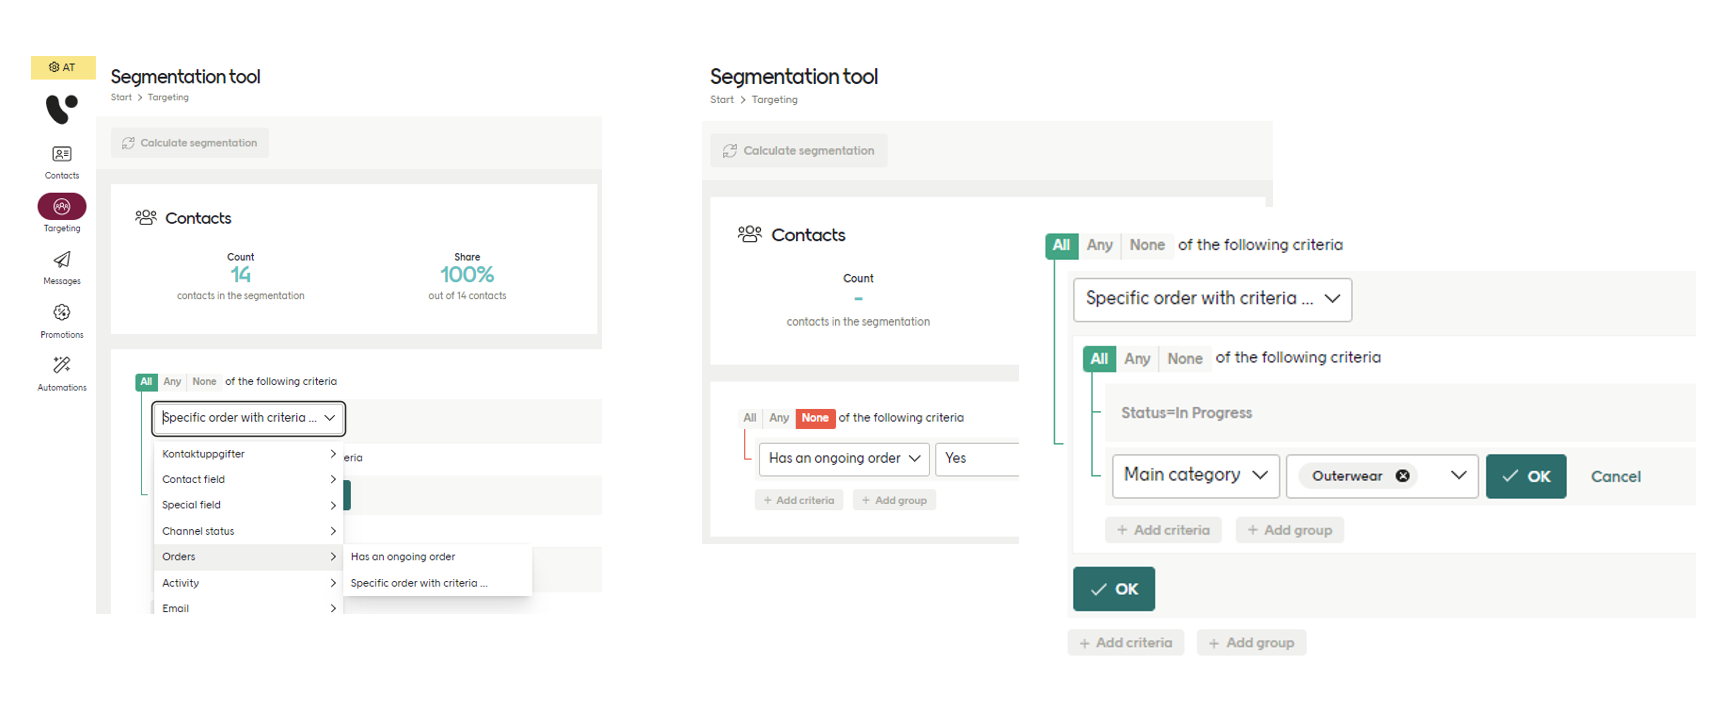This screenshot has width=1720, height=703.
Task: Open the Targeting sidebar section
Action: tap(62, 213)
